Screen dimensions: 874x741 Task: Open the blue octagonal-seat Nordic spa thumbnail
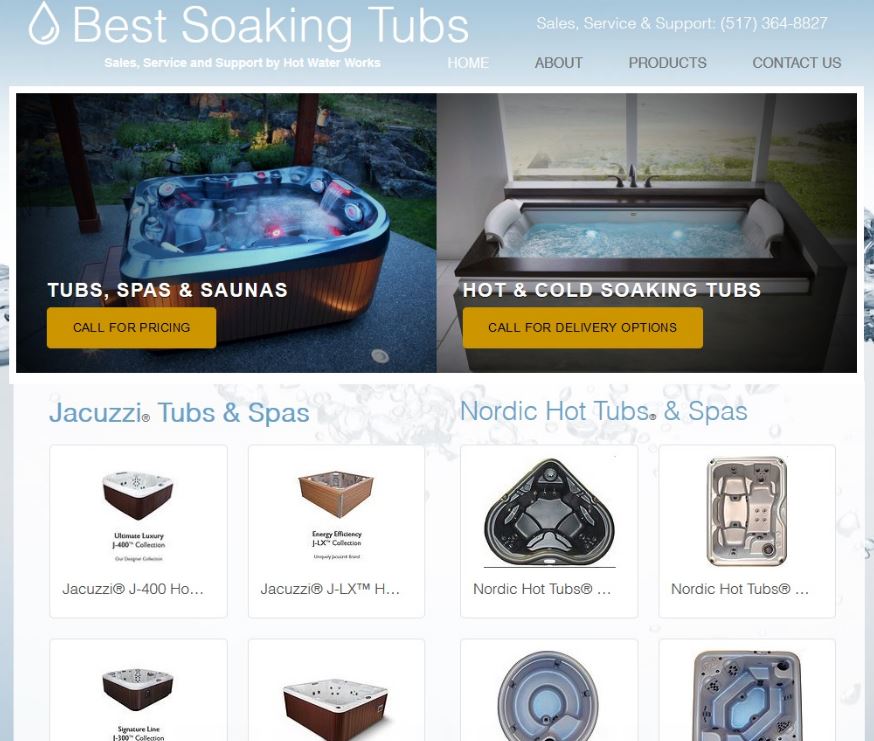[747, 697]
